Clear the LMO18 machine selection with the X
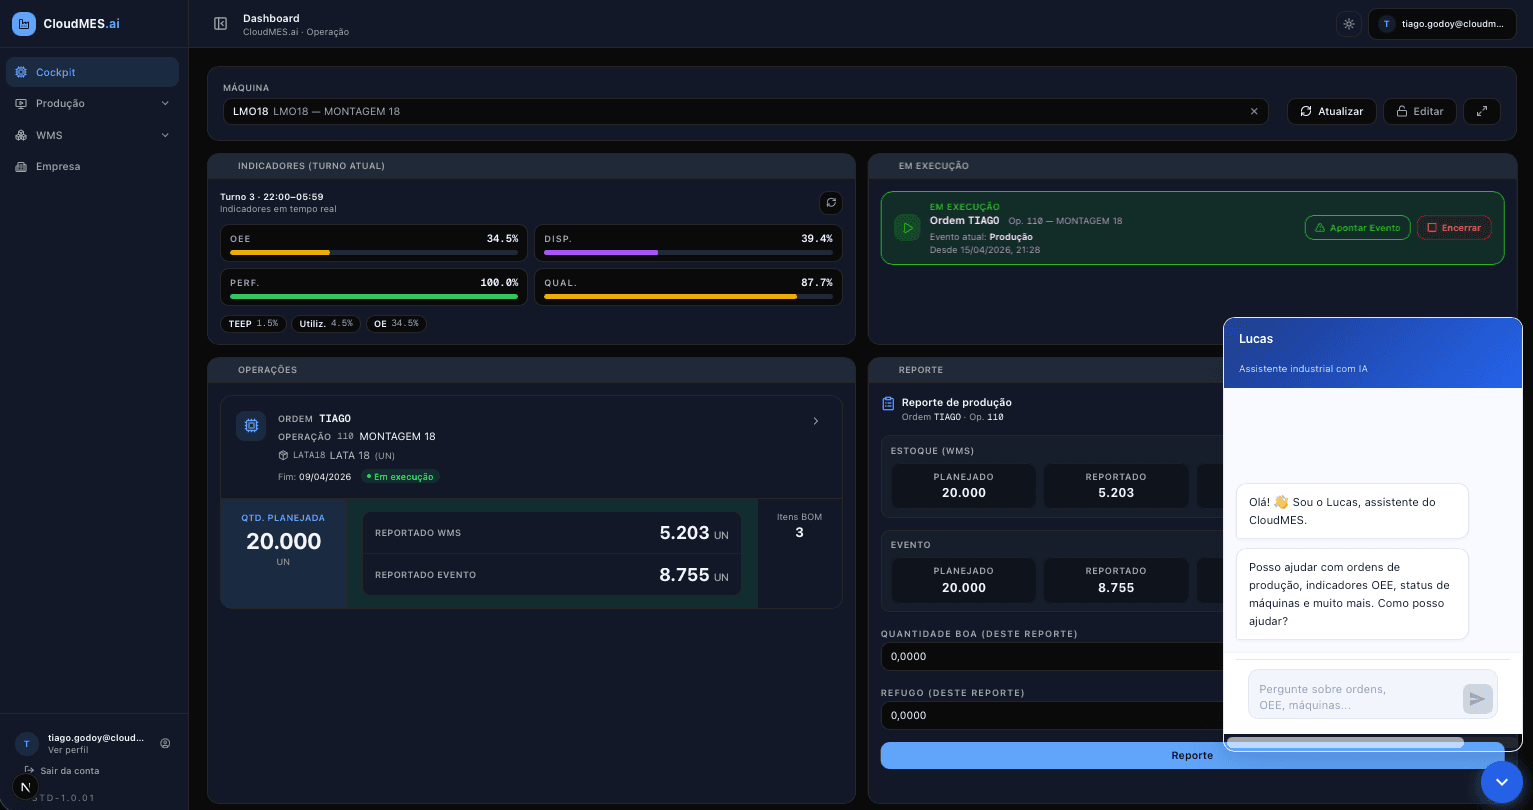The height and width of the screenshot is (810, 1533). click(x=1254, y=111)
